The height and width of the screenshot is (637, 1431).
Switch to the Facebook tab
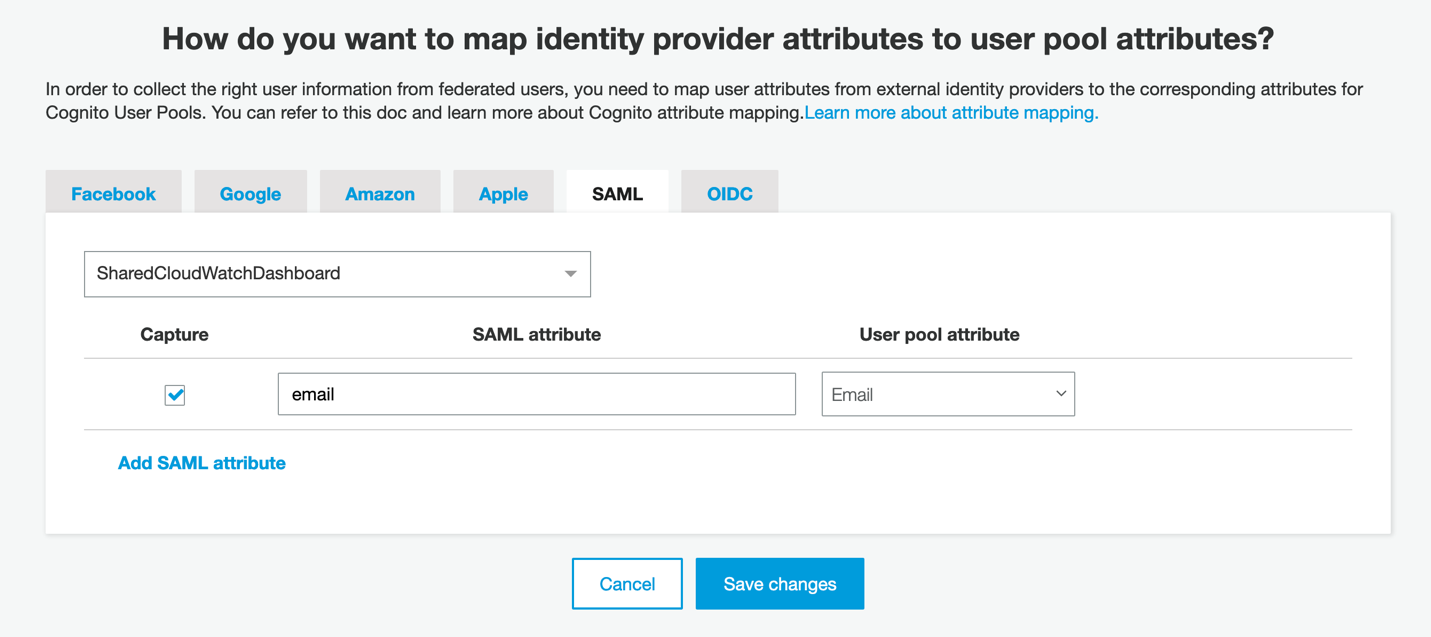coord(113,192)
